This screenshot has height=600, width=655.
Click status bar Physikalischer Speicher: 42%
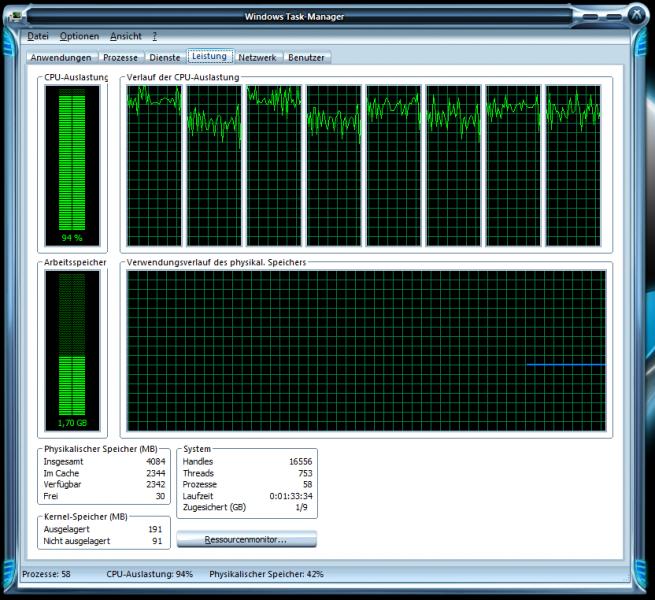point(267,574)
